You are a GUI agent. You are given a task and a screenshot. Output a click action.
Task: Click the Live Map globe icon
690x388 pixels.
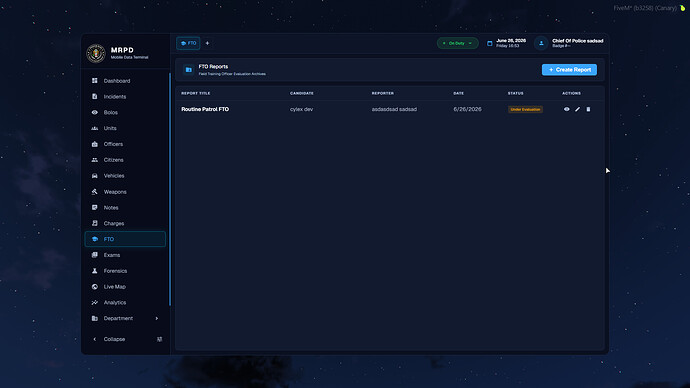(95, 286)
